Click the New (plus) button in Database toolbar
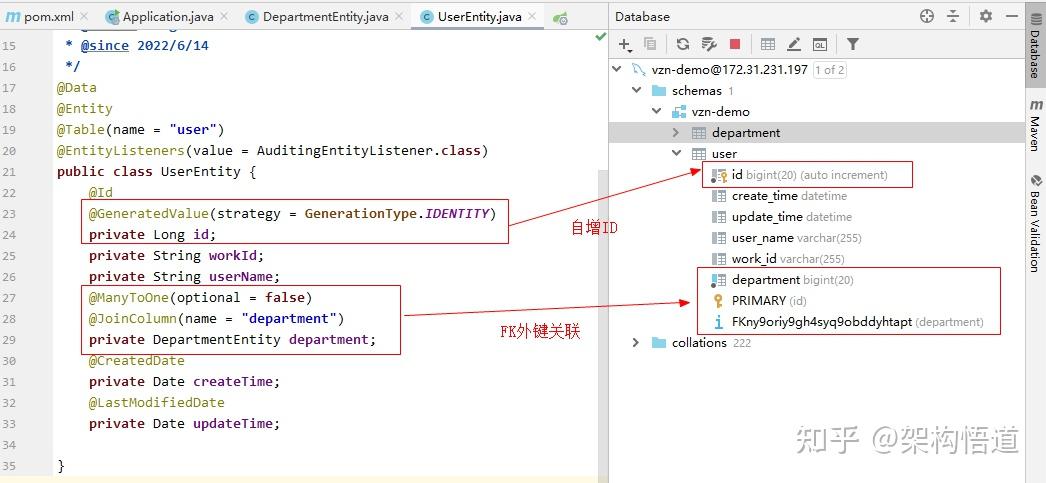1046x483 pixels. [x=624, y=45]
